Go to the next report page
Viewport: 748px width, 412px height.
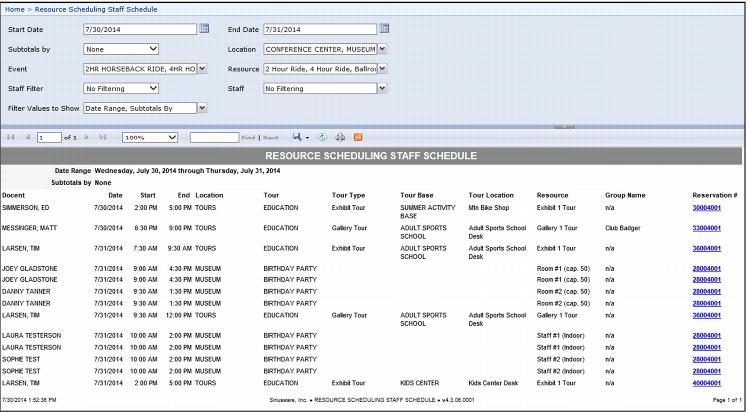87,136
